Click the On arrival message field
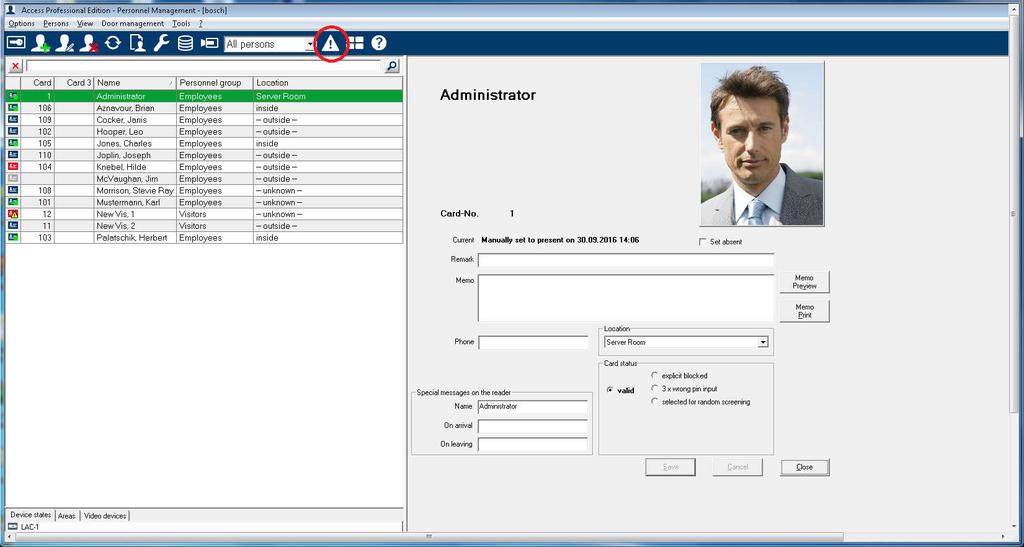The height and width of the screenshot is (547, 1024). click(x=533, y=426)
